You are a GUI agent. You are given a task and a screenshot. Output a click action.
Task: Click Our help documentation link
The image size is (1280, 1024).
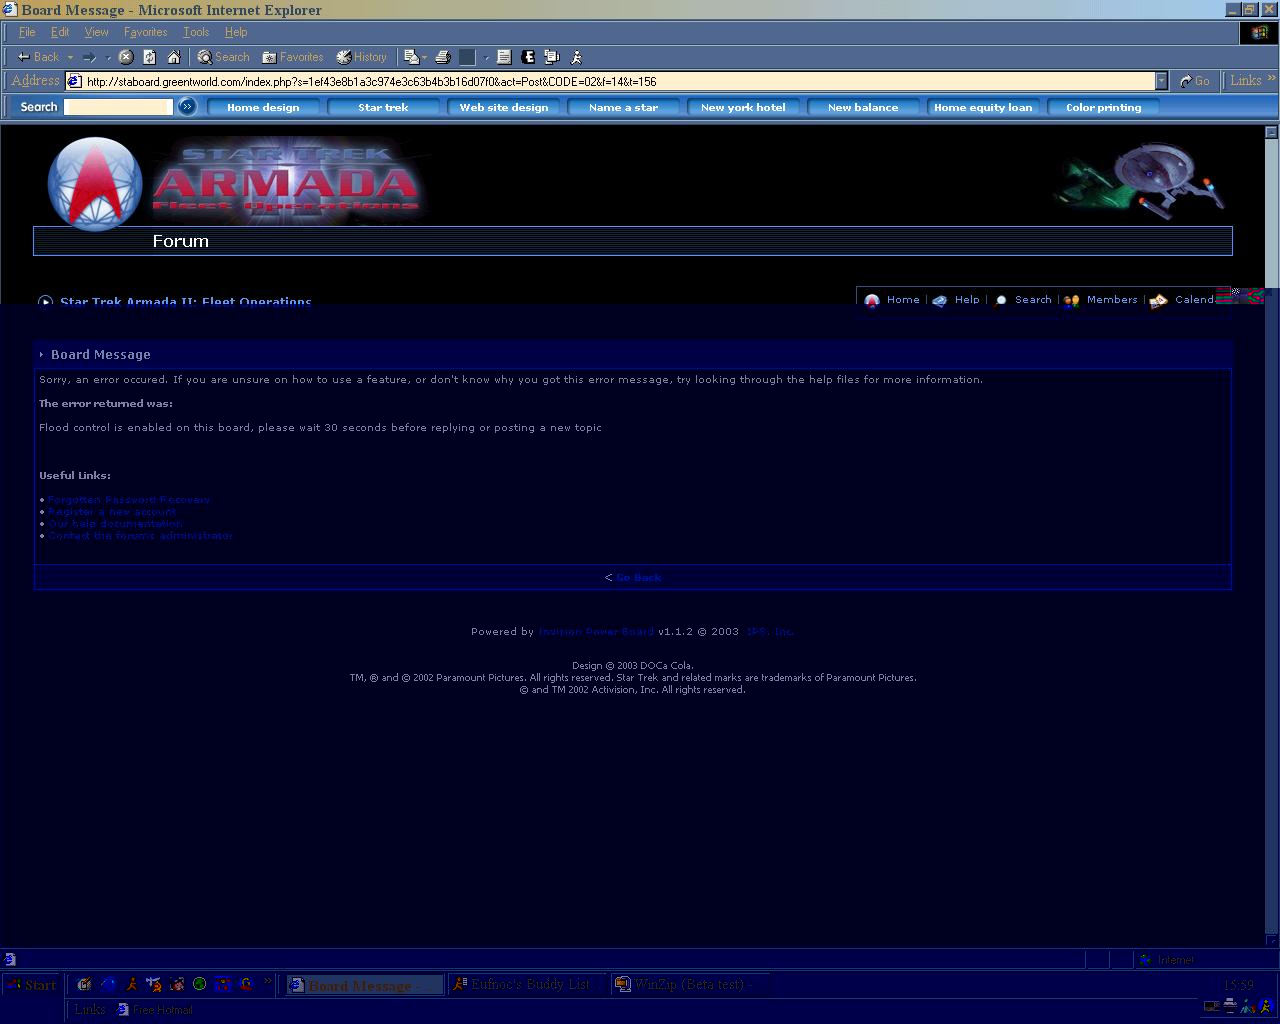(115, 523)
